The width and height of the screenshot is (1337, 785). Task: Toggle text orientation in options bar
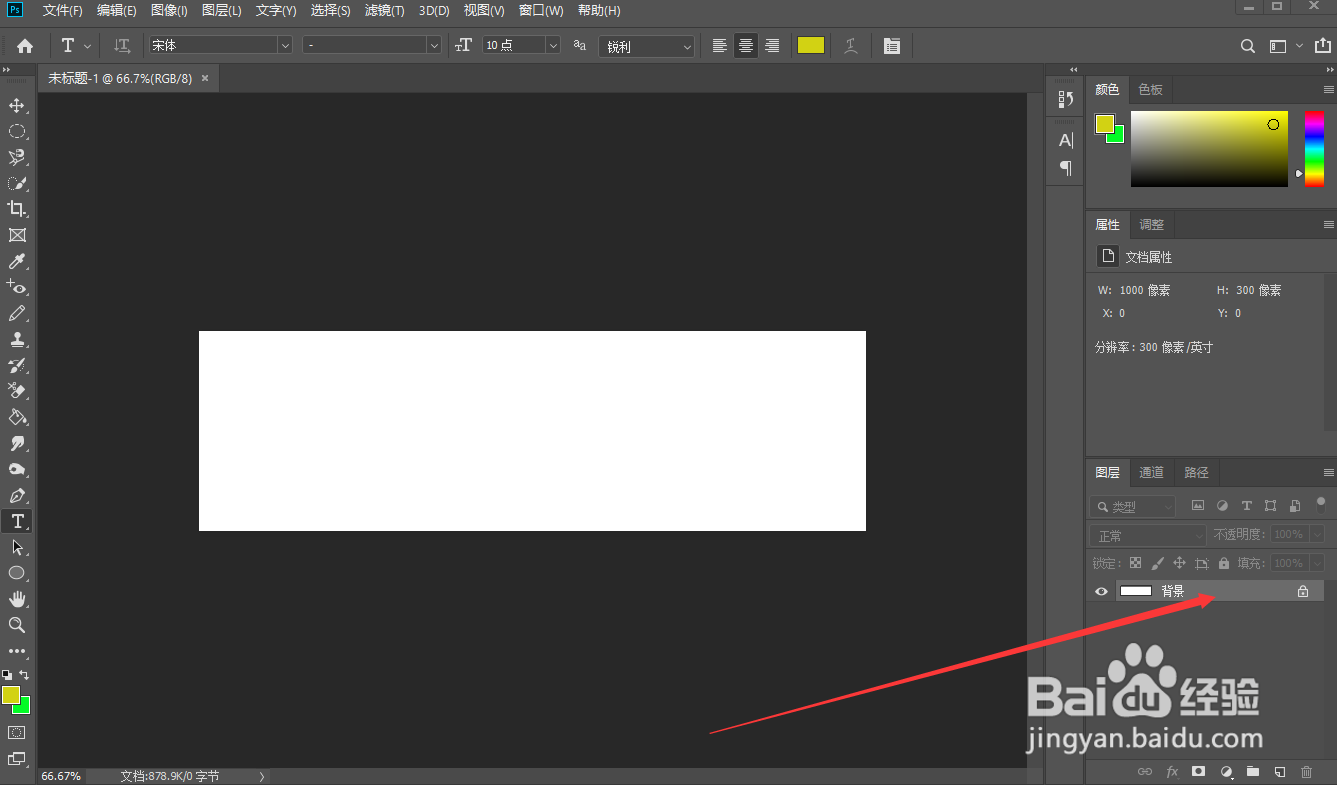point(122,46)
